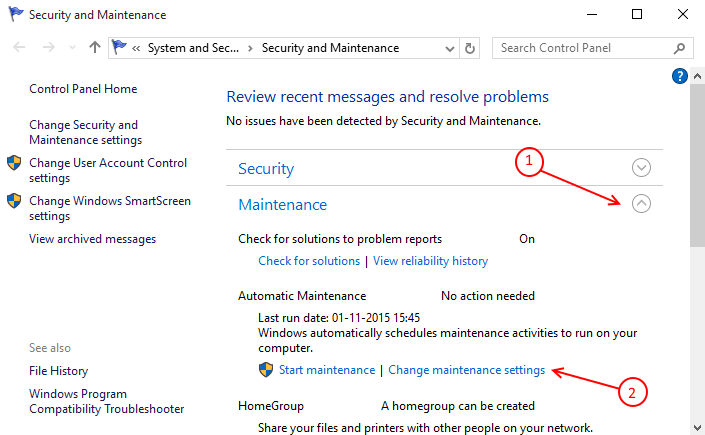This screenshot has width=705, height=435.
Task: Open Change Windows SmartScreen settings
Action: point(110,208)
